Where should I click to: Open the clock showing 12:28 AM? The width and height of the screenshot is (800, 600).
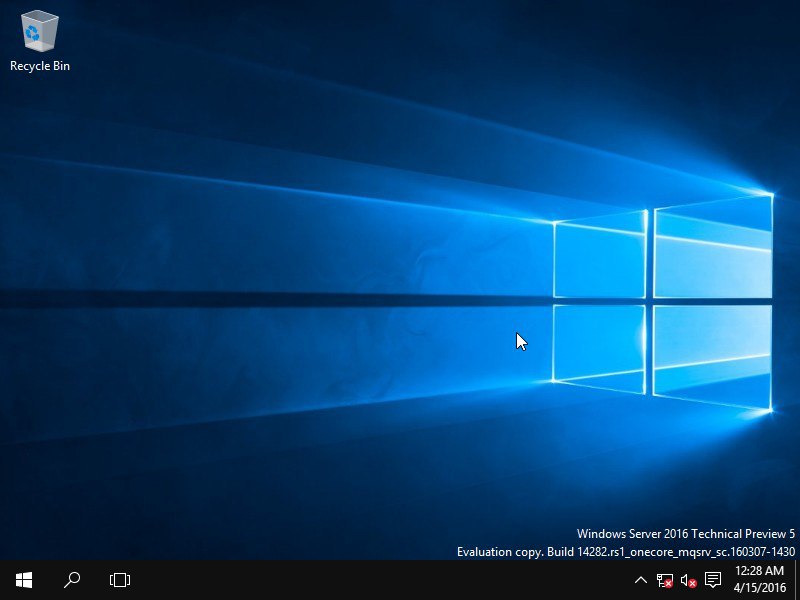pyautogui.click(x=760, y=580)
